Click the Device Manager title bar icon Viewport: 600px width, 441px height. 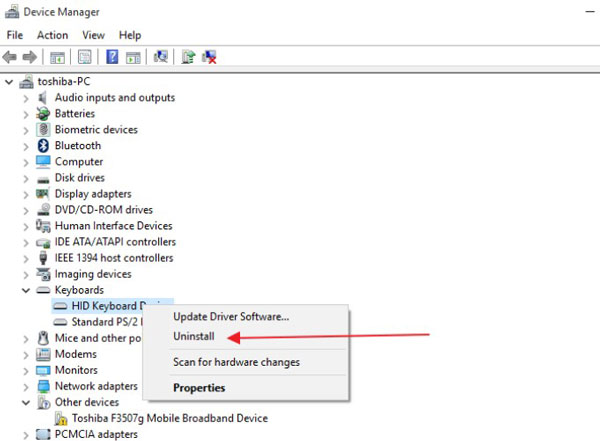pos(12,12)
